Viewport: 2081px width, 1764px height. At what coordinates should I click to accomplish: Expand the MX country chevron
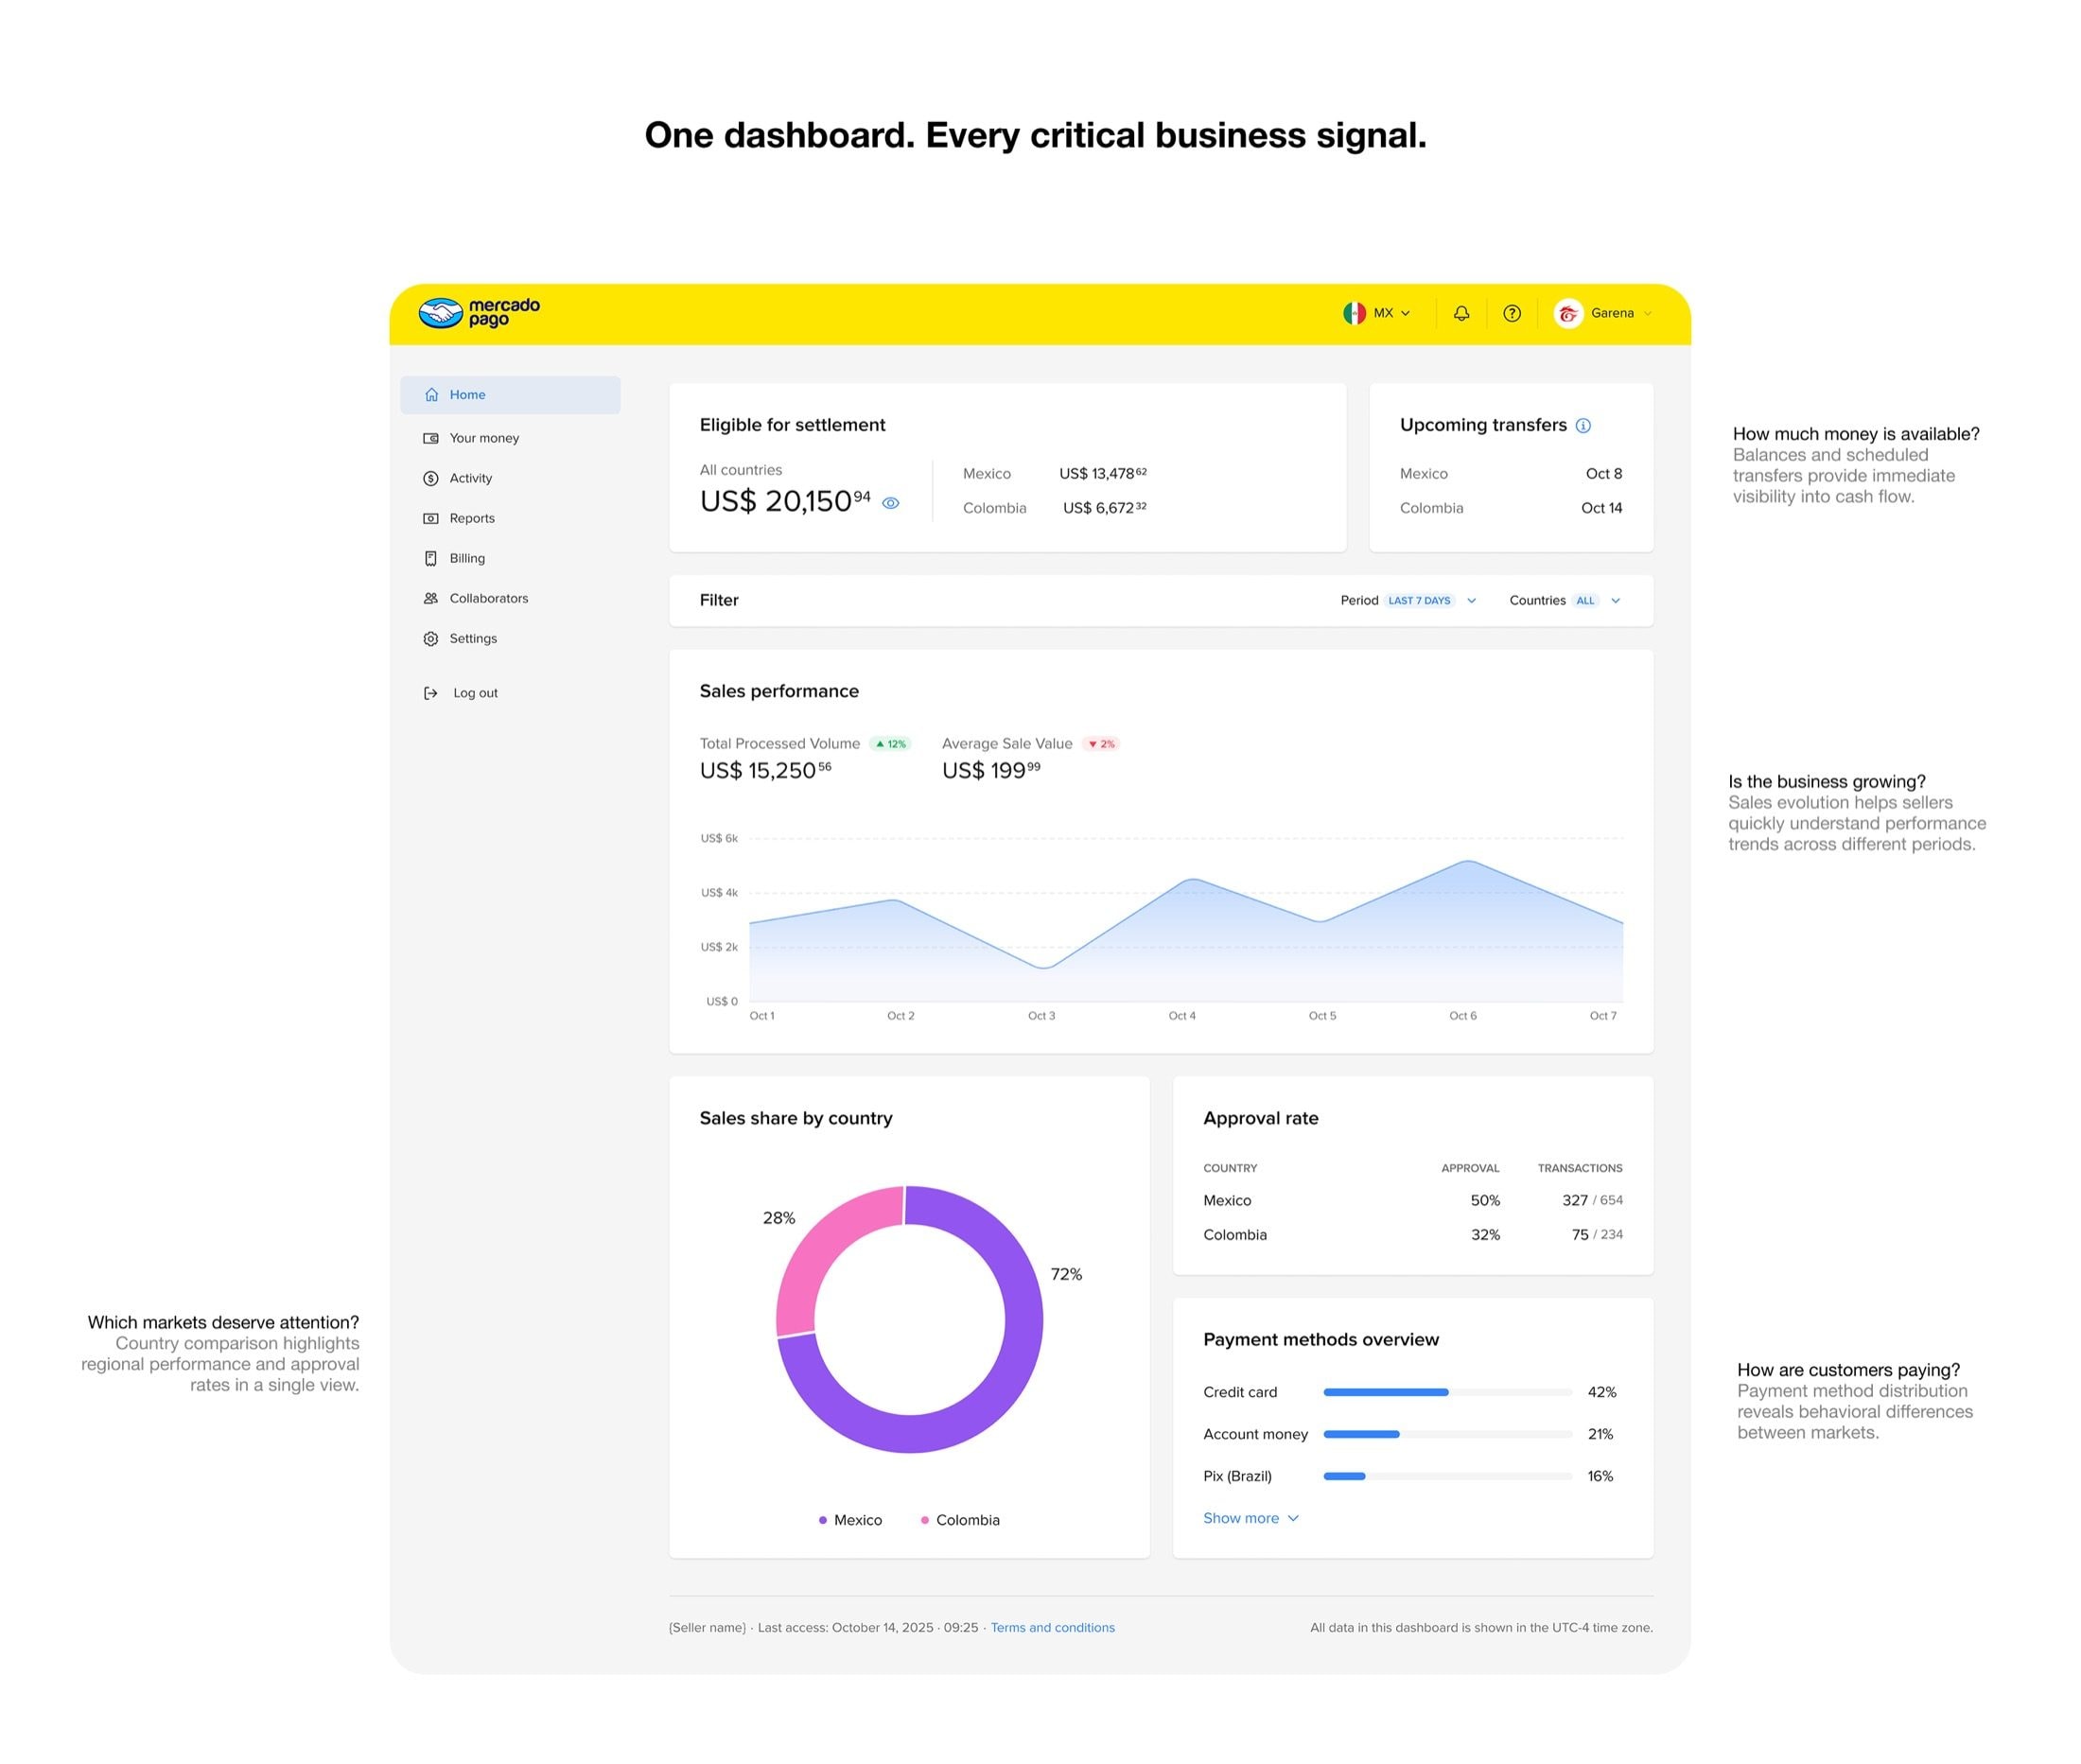pyautogui.click(x=1405, y=313)
